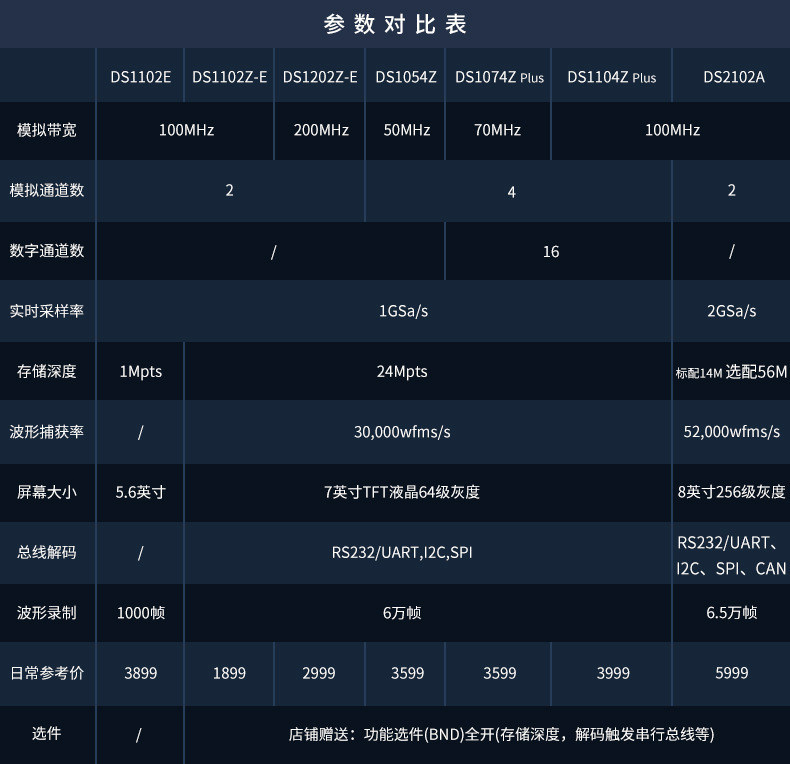Click the 3999 price cell
Viewport: 790px width, 764px height.
[613, 673]
